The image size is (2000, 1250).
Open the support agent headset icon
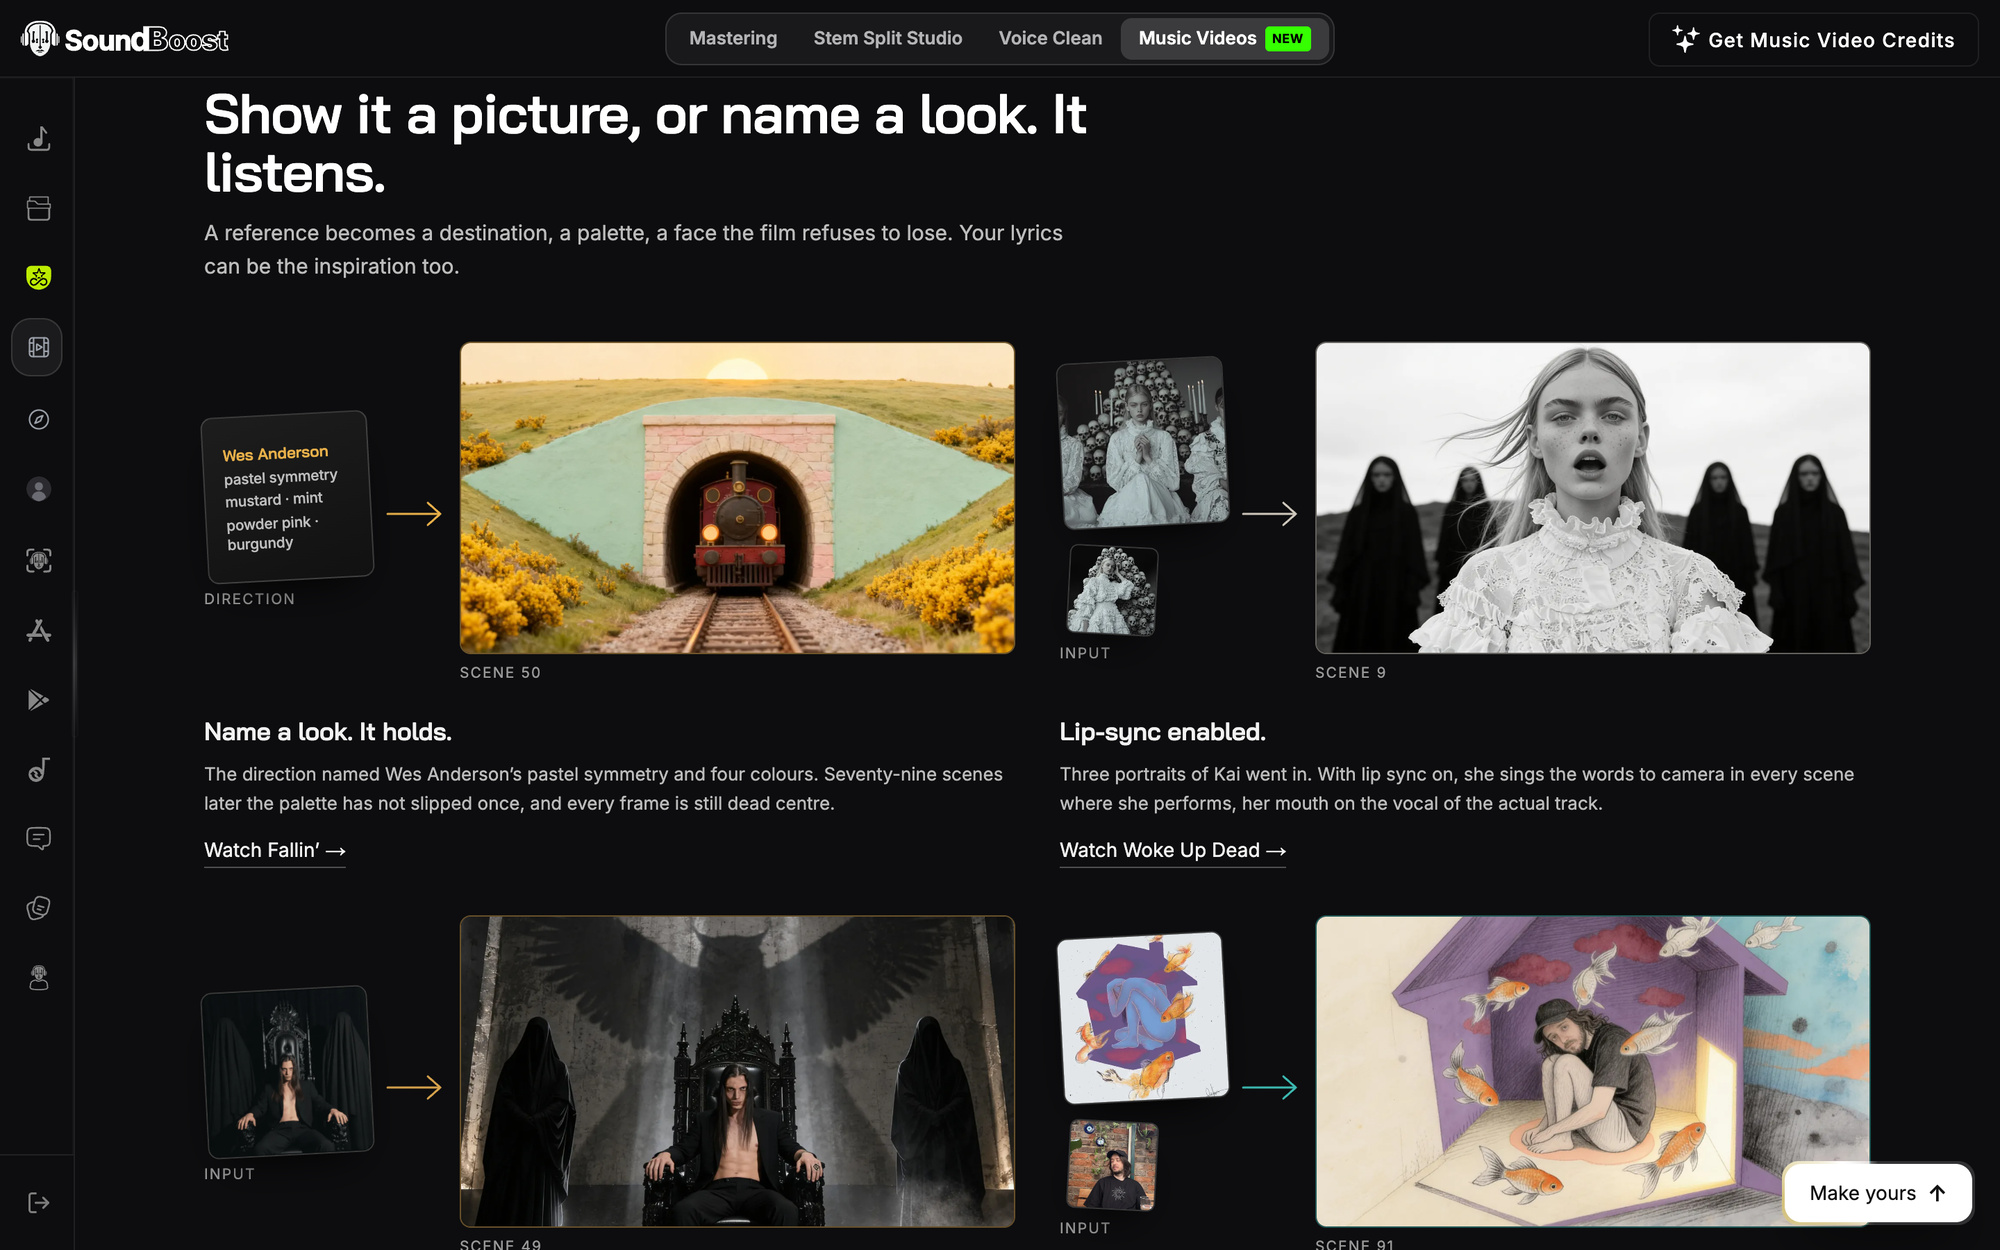38,977
